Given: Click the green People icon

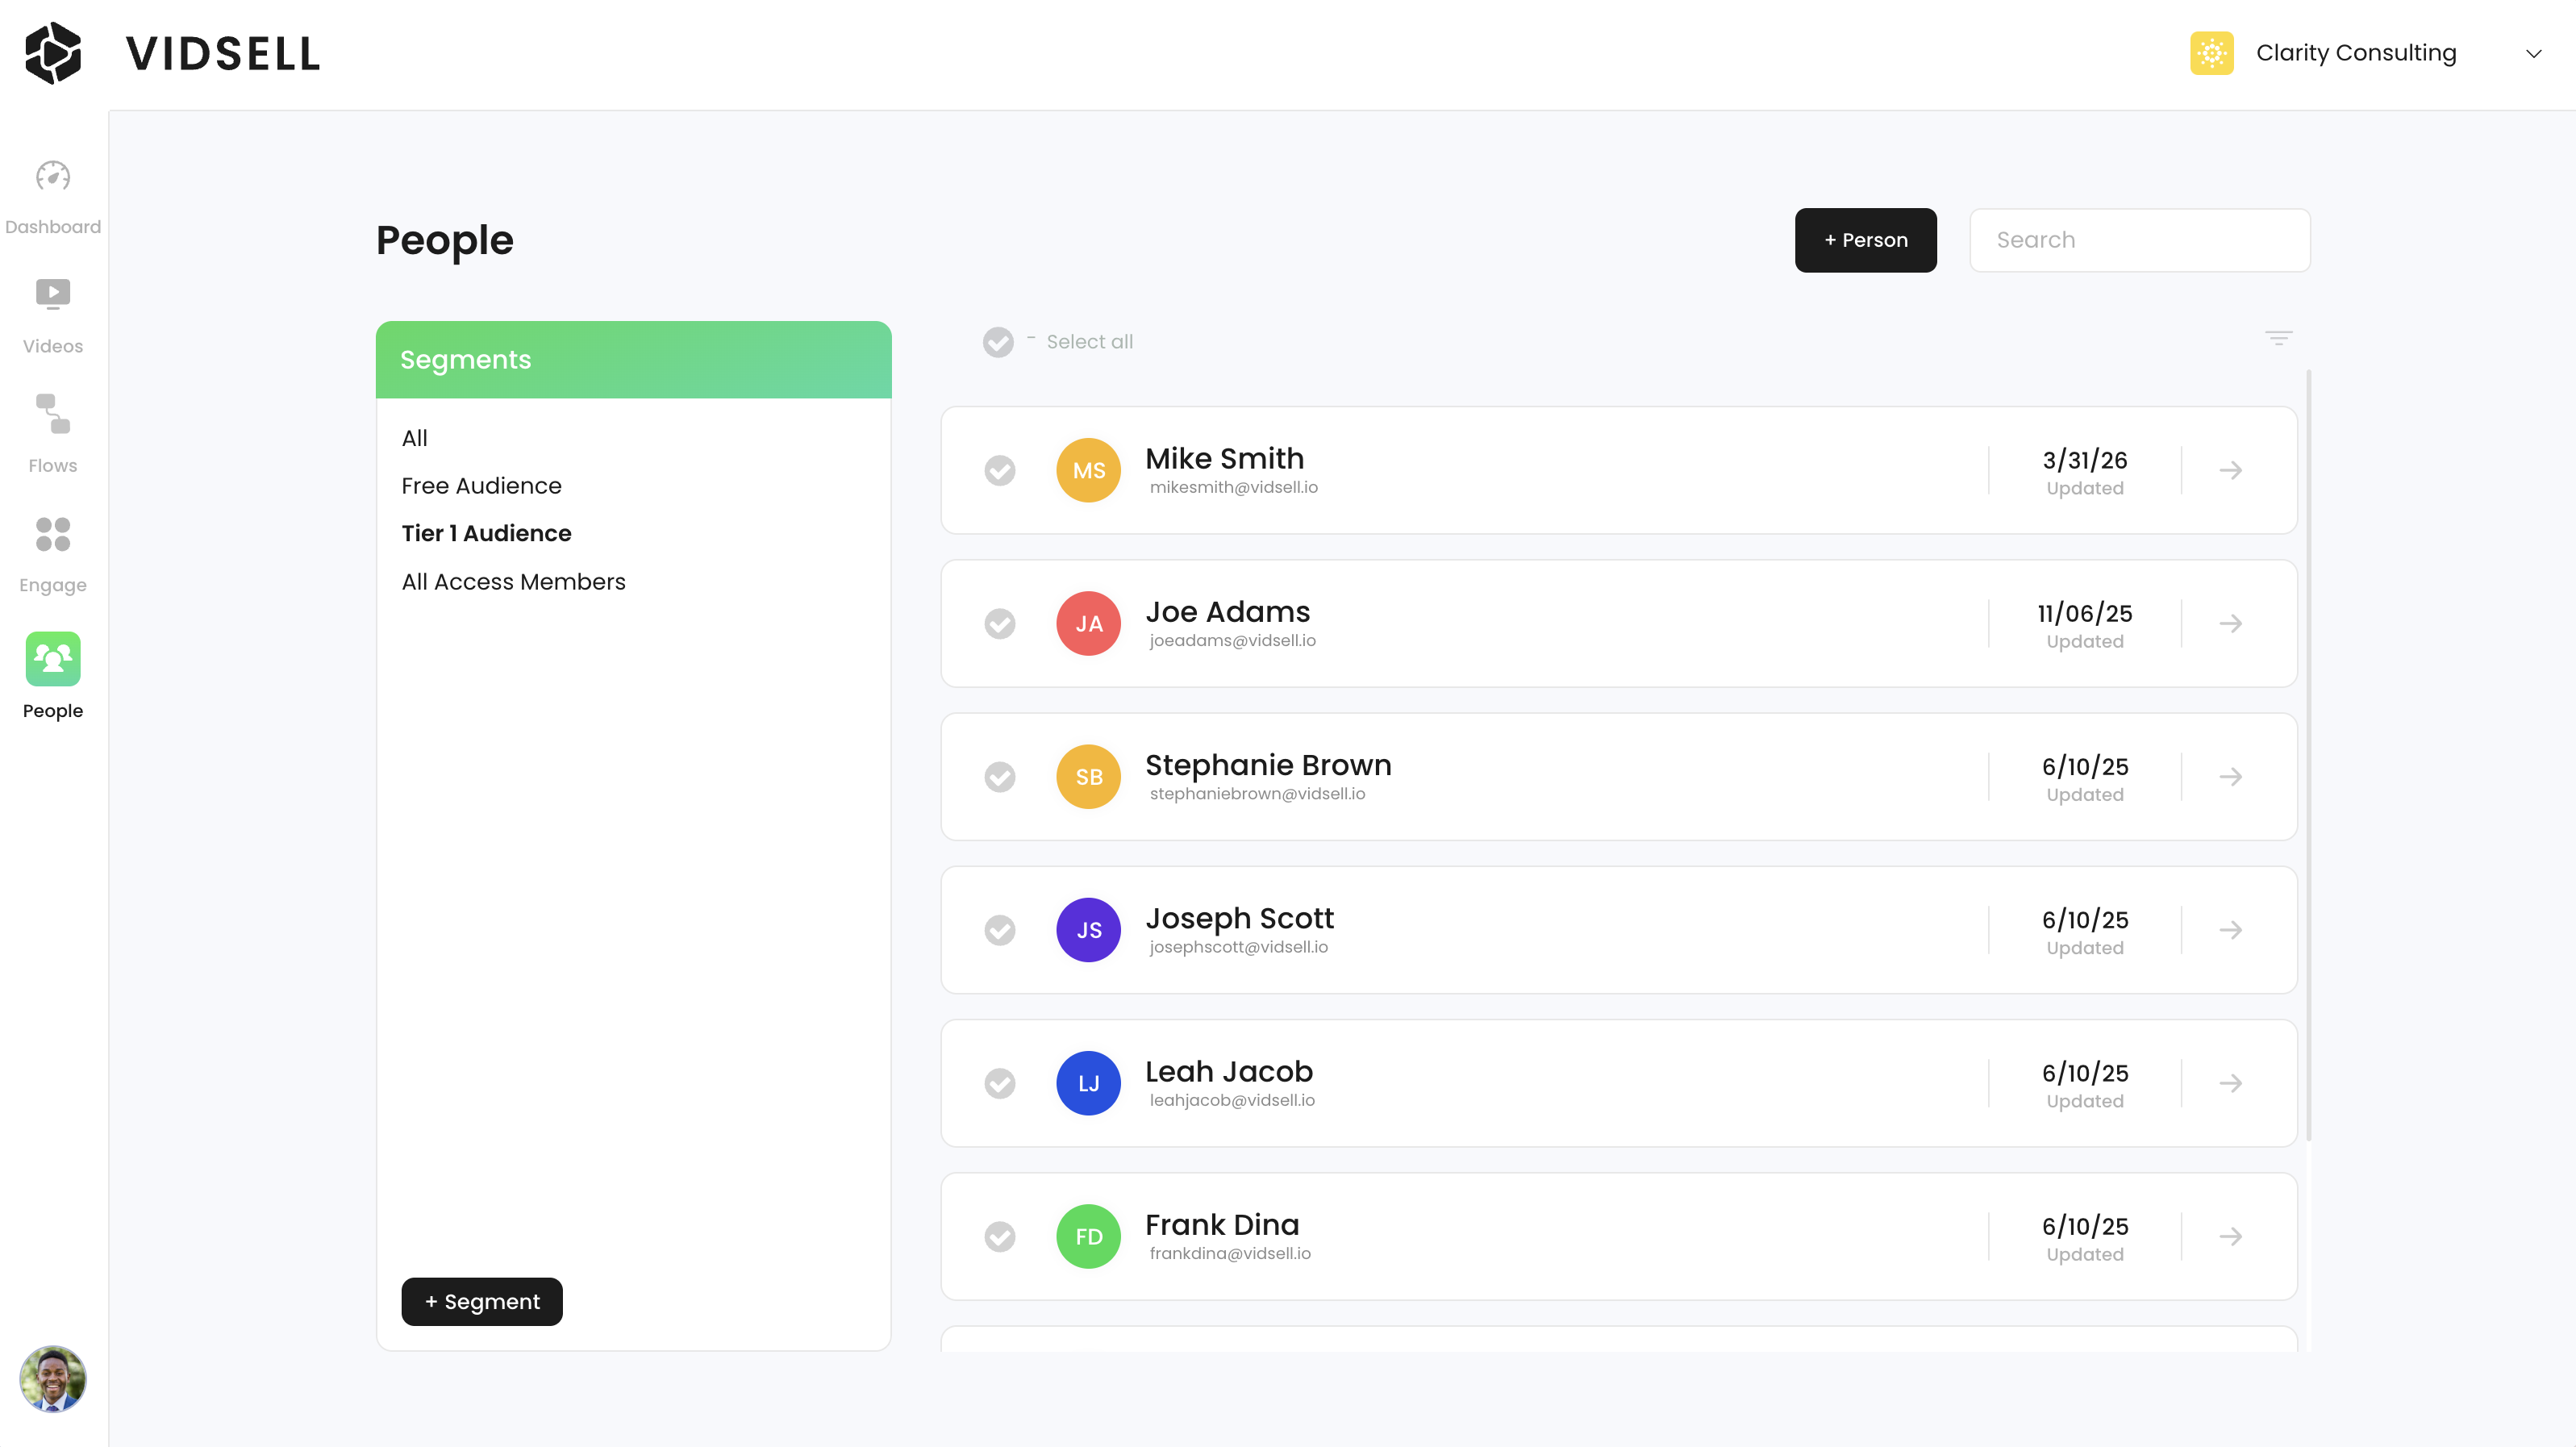Looking at the screenshot, I should click(x=53, y=659).
